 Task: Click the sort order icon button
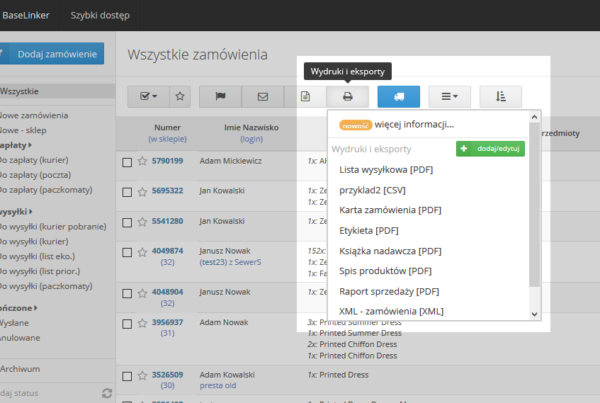click(500, 97)
